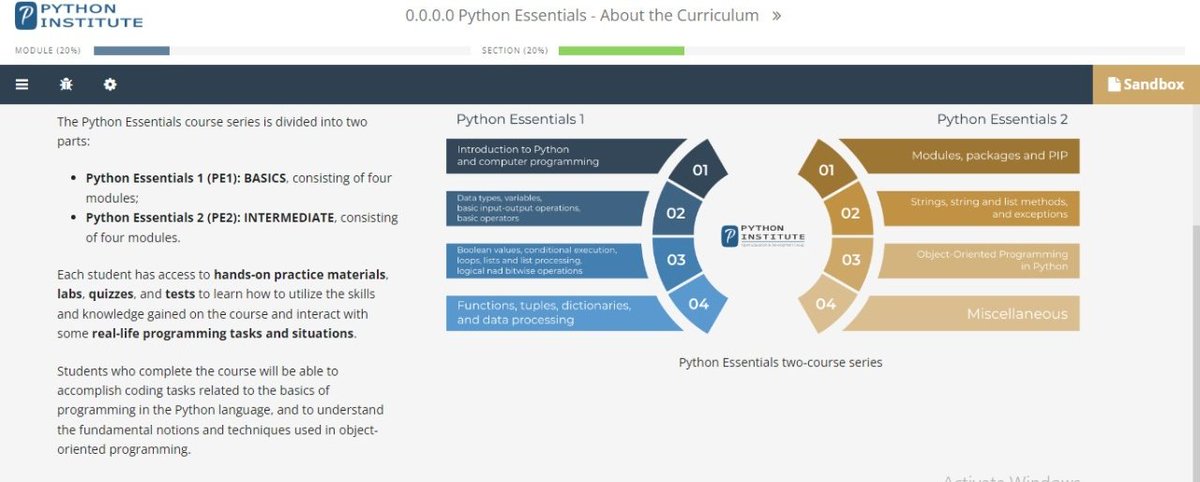
Task: Click the bug report icon
Action: click(66, 85)
